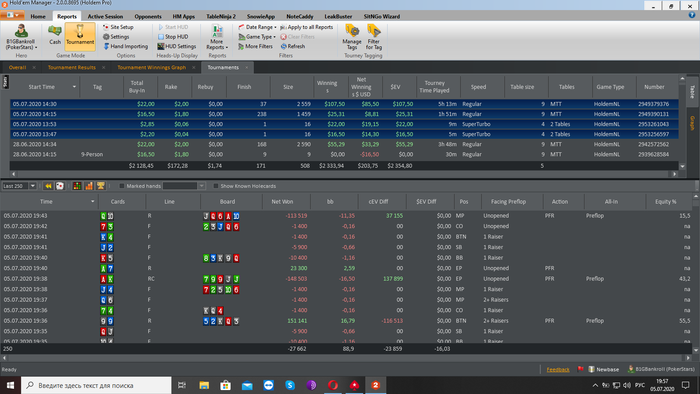
Task: Select hand at 05.07.2020 19:38 with AK
Action: pos(347,279)
